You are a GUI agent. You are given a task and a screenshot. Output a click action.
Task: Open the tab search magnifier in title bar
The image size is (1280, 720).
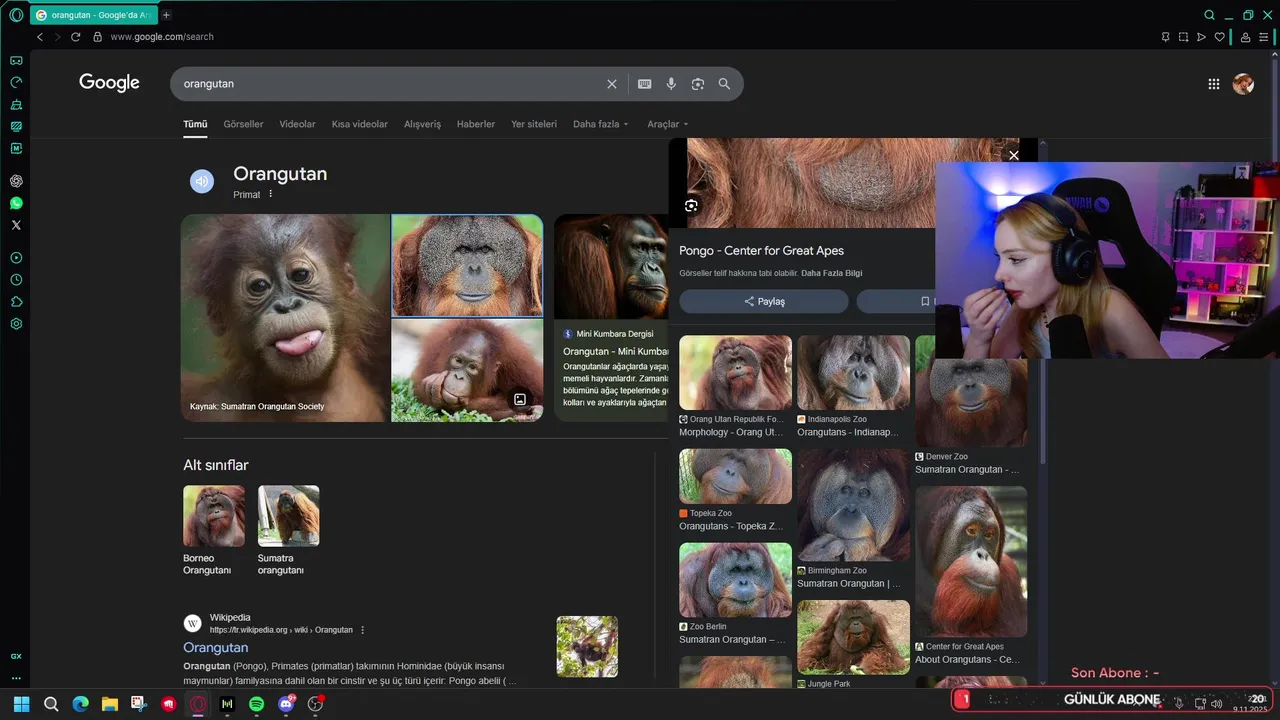coord(1209,15)
